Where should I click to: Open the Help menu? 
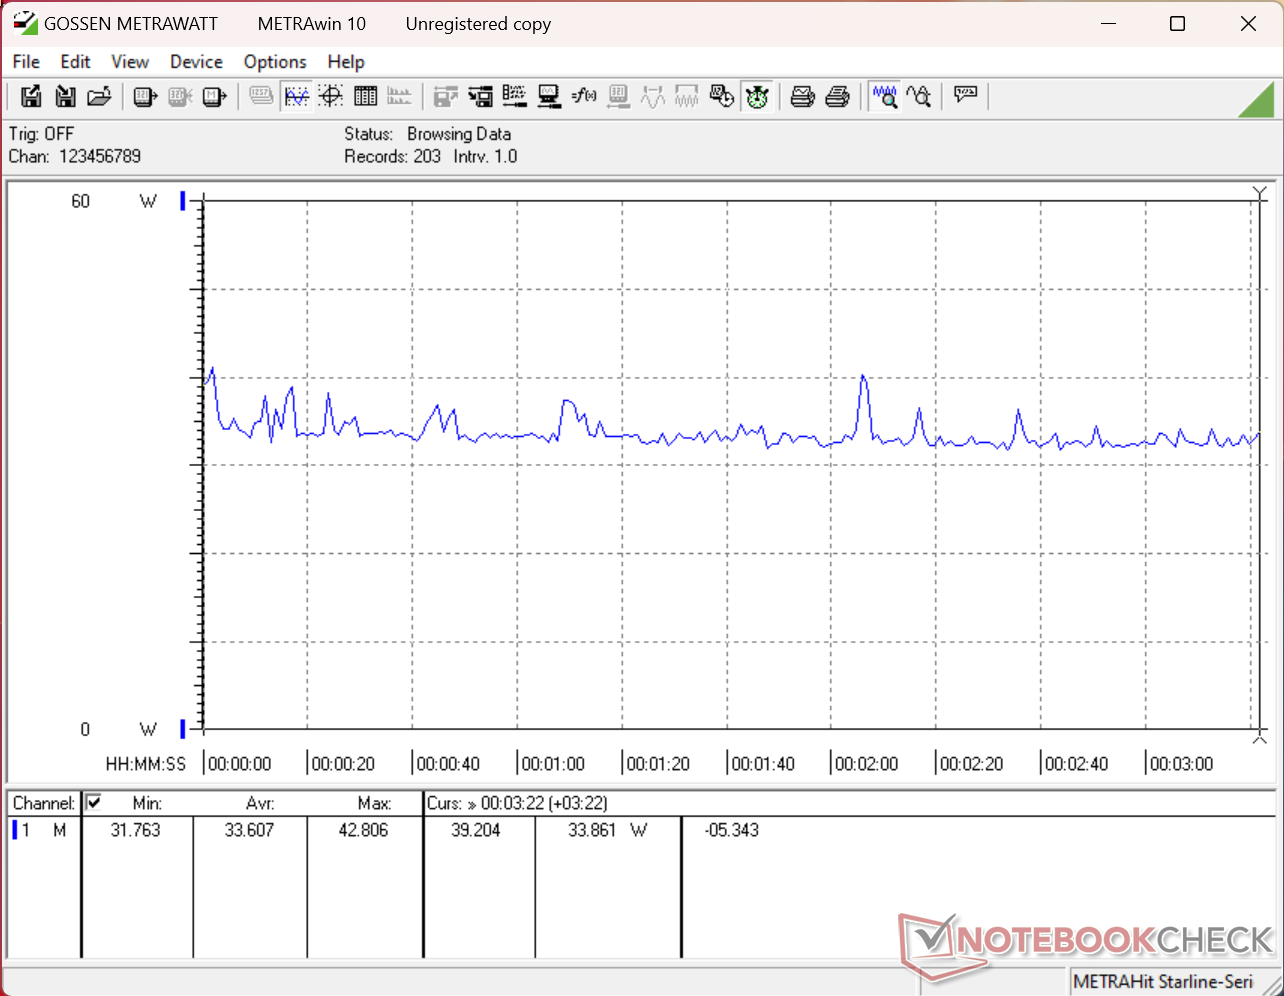[x=346, y=61]
